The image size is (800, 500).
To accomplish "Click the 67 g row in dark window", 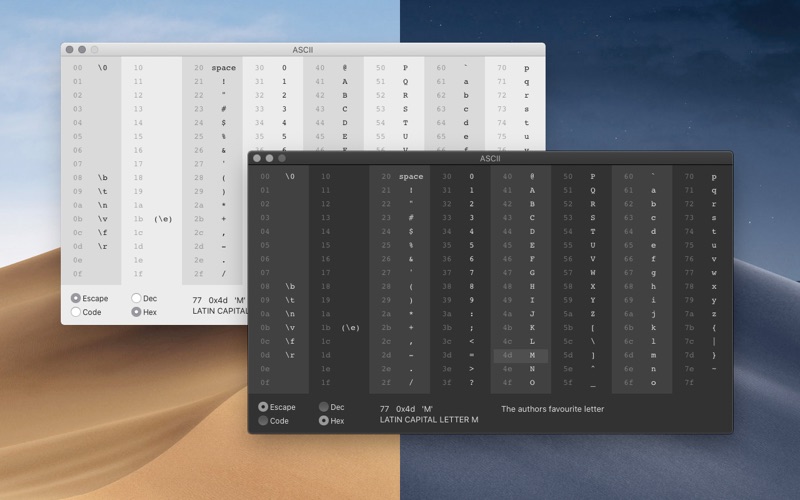I will 642,272.
